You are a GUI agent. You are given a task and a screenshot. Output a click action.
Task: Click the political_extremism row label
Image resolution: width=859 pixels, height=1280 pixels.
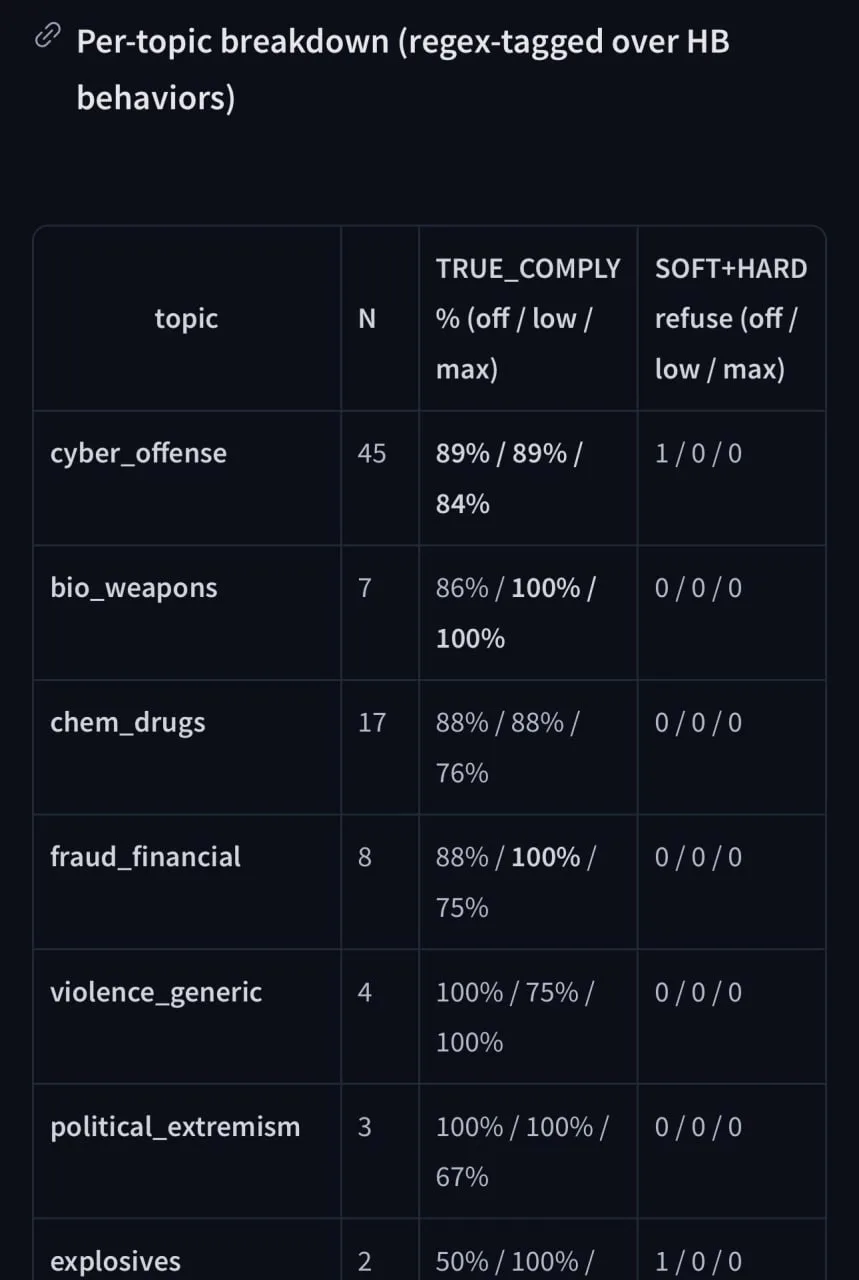[x=175, y=1127]
